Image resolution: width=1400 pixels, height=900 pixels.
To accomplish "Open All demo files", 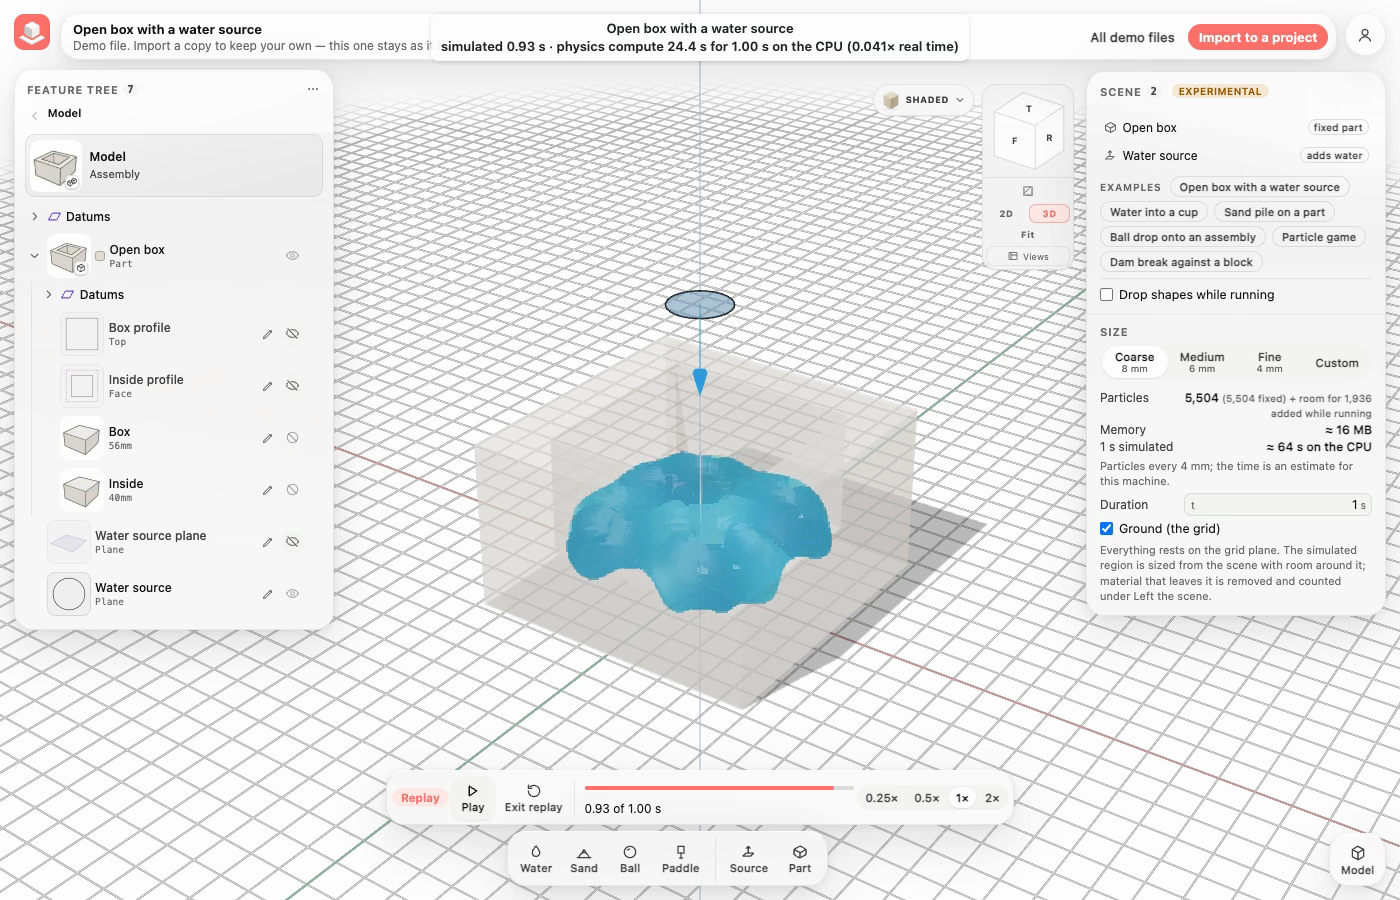I will pos(1132,37).
